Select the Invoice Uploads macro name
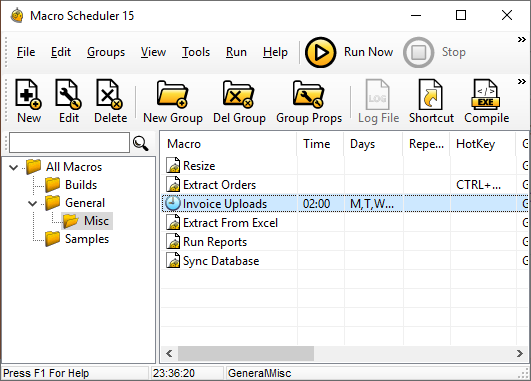The height and width of the screenshot is (381, 531). pos(225,204)
